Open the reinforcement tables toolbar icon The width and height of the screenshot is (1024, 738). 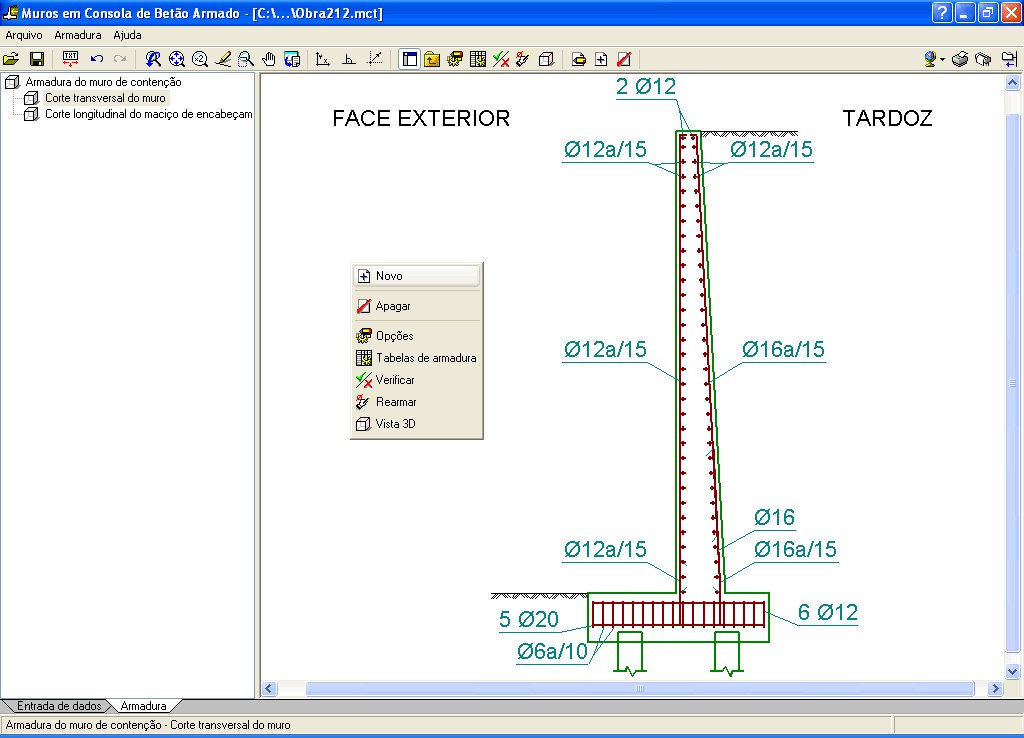tap(478, 59)
